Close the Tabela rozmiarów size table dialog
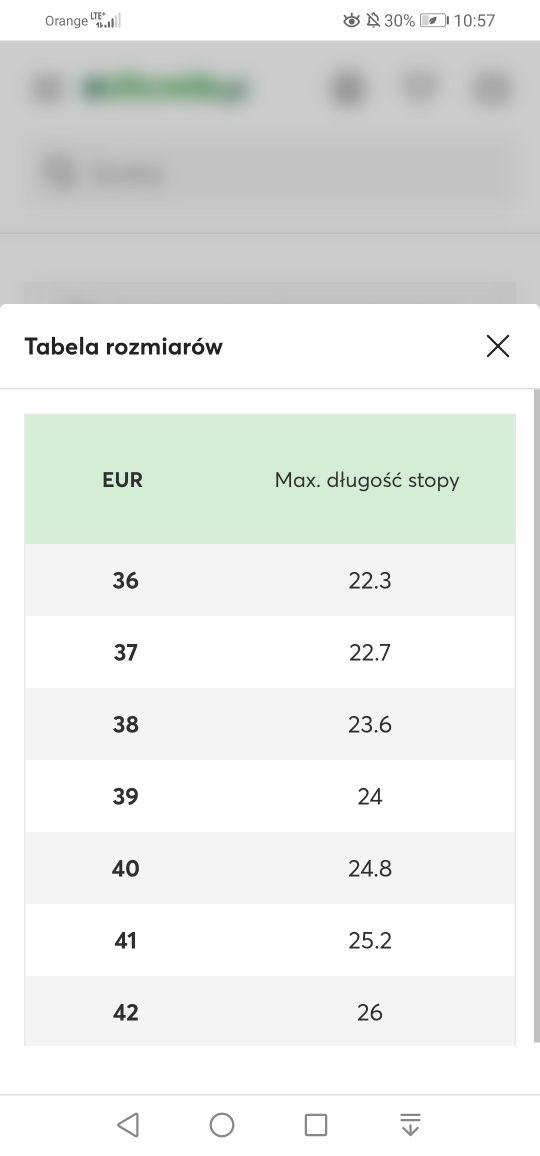The width and height of the screenshot is (540, 1156). point(498,346)
